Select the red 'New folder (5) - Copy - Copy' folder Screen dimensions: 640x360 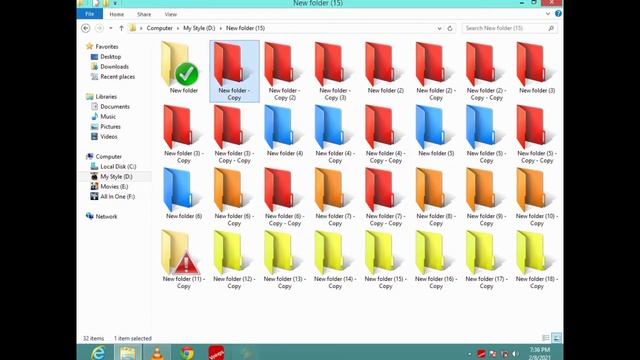click(x=536, y=127)
